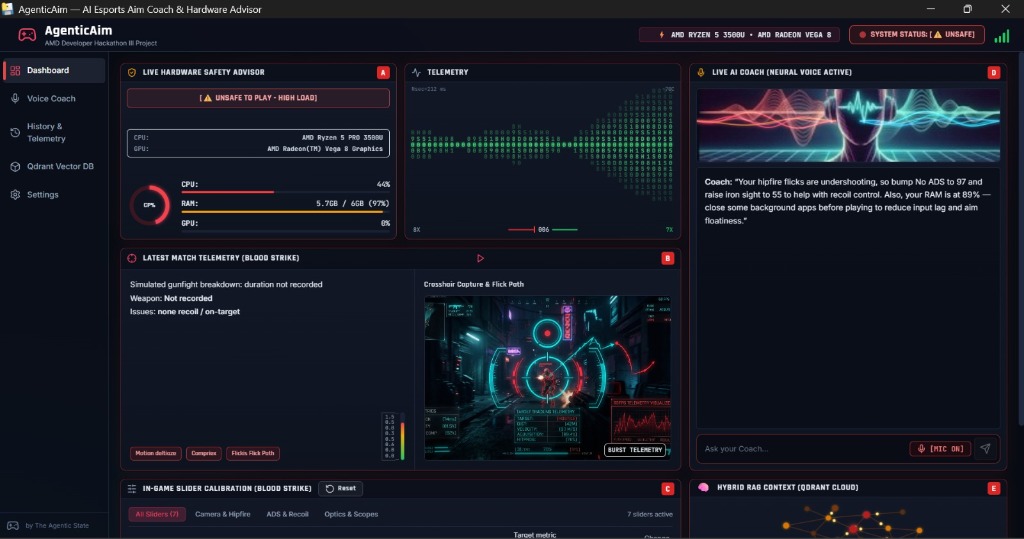Click the AgenticAim gamepad logo
The image size is (1024, 539).
[x=27, y=35]
